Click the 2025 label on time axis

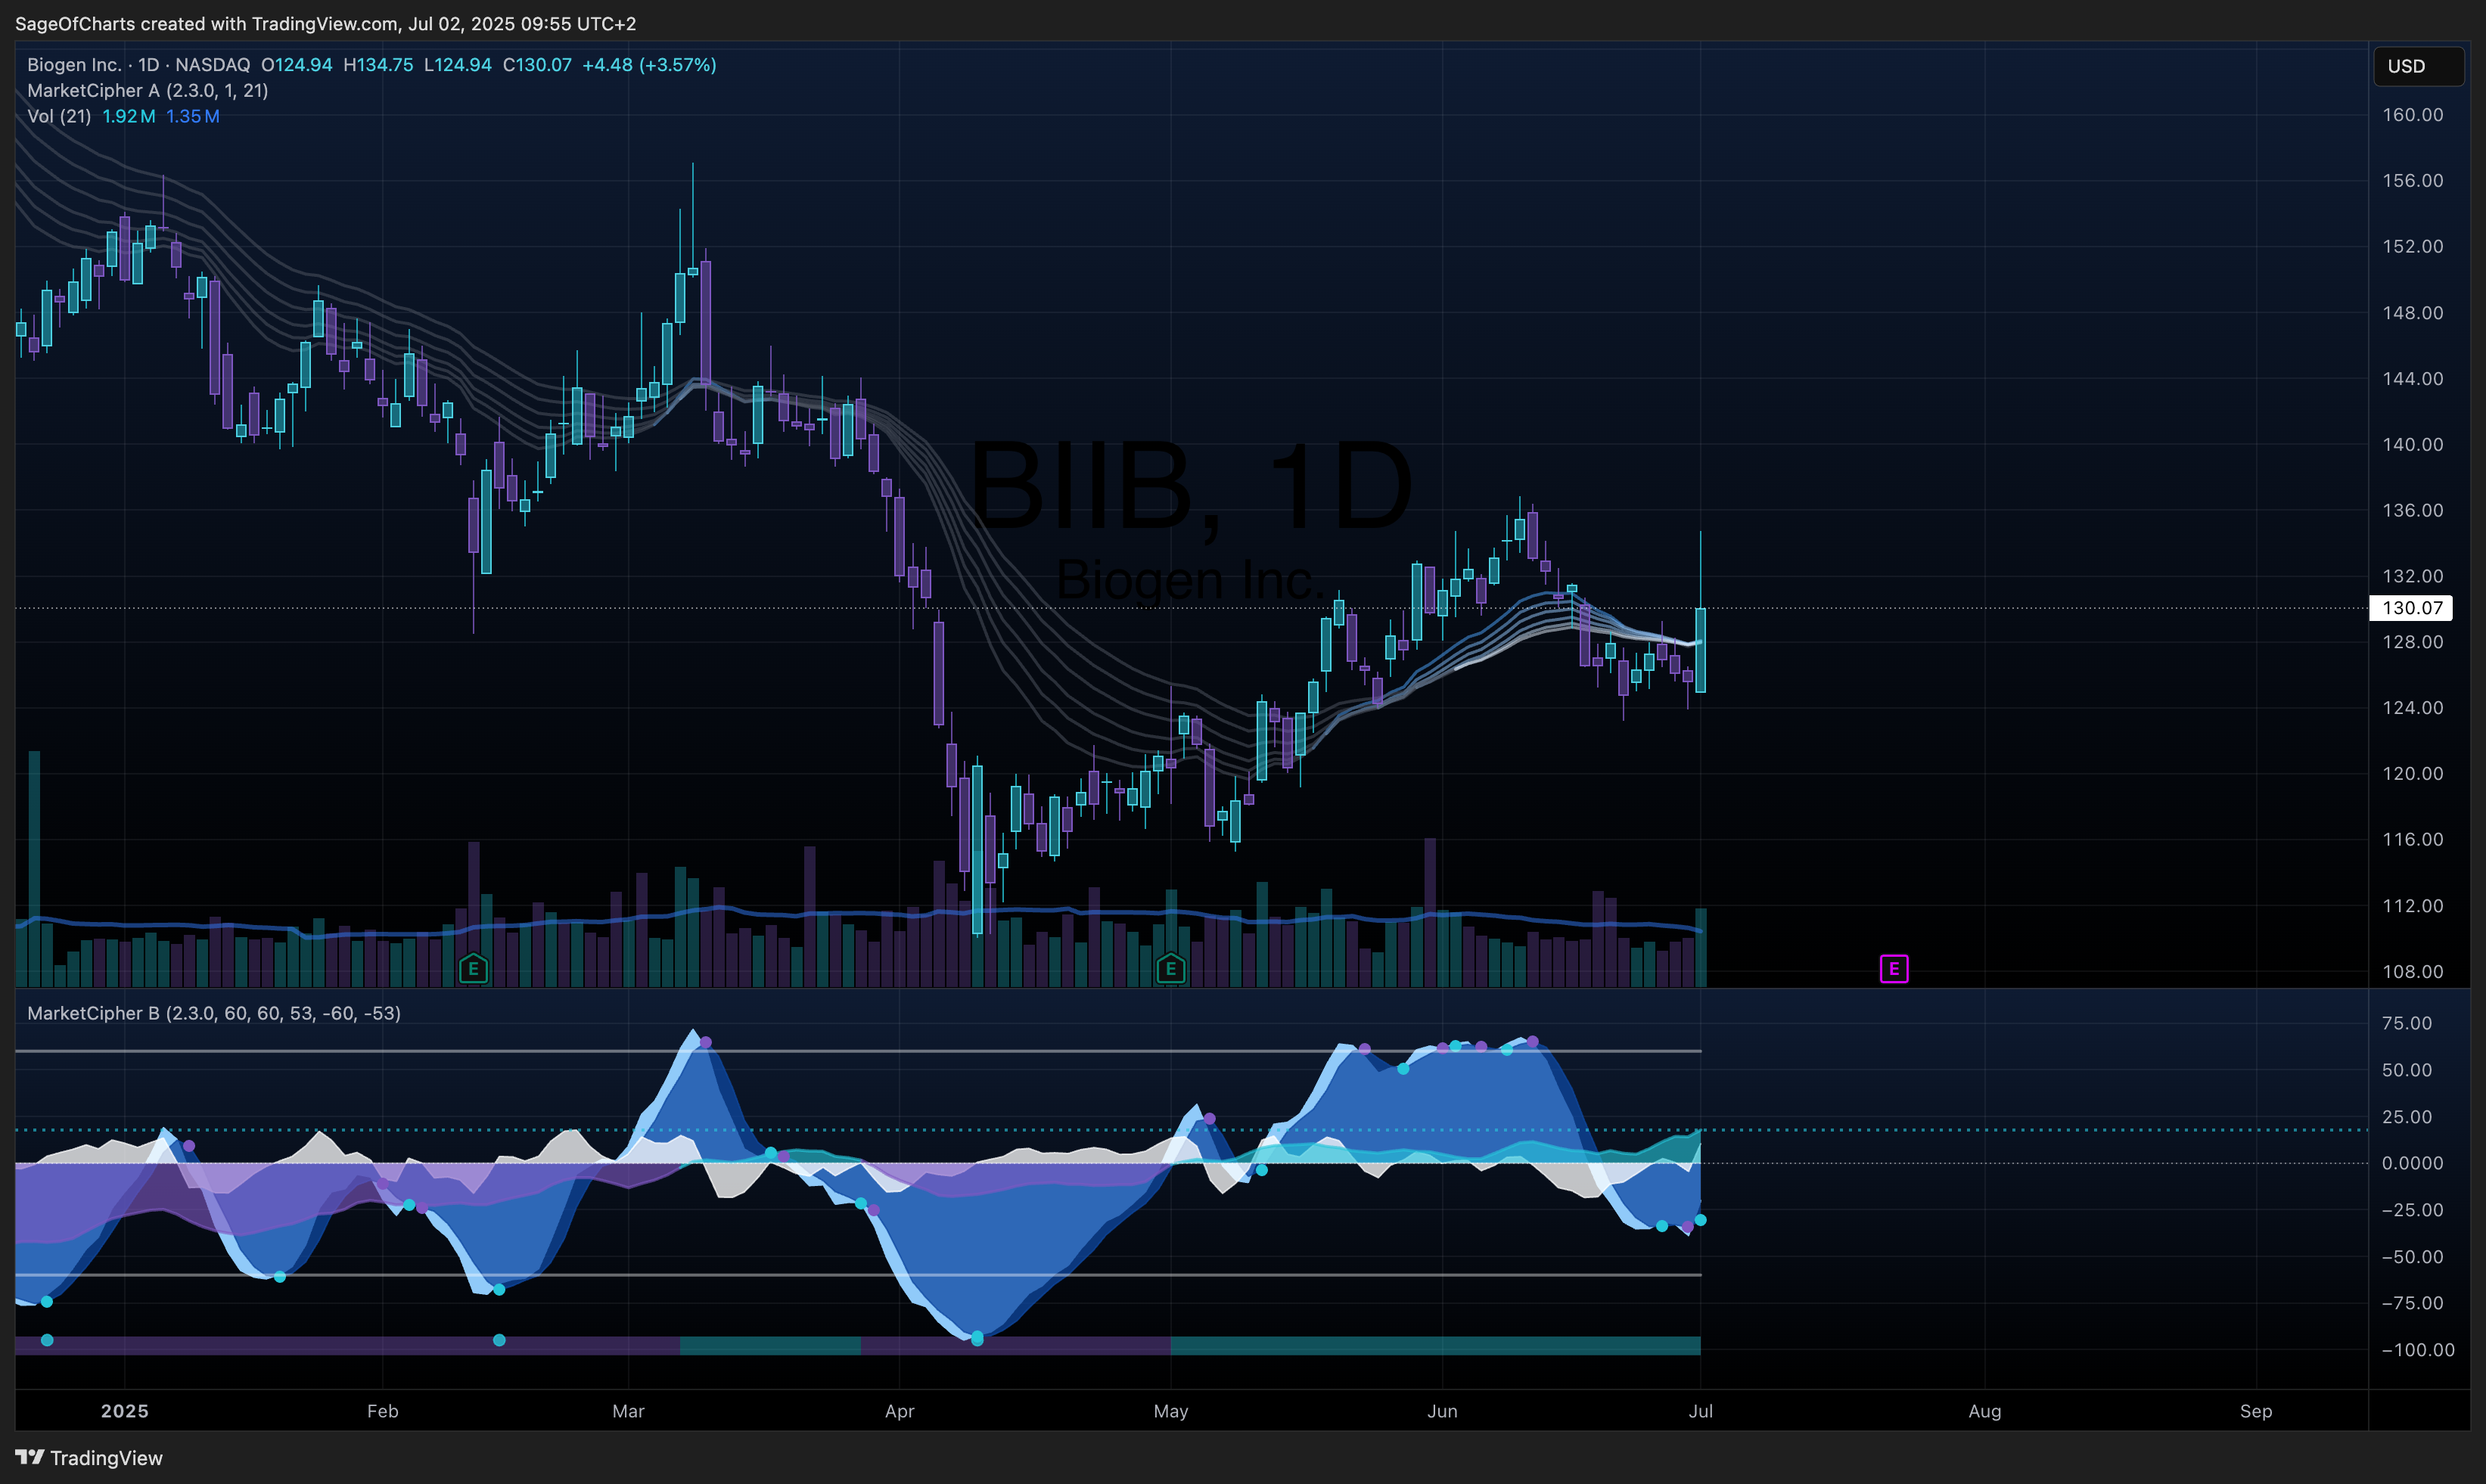point(125,1411)
